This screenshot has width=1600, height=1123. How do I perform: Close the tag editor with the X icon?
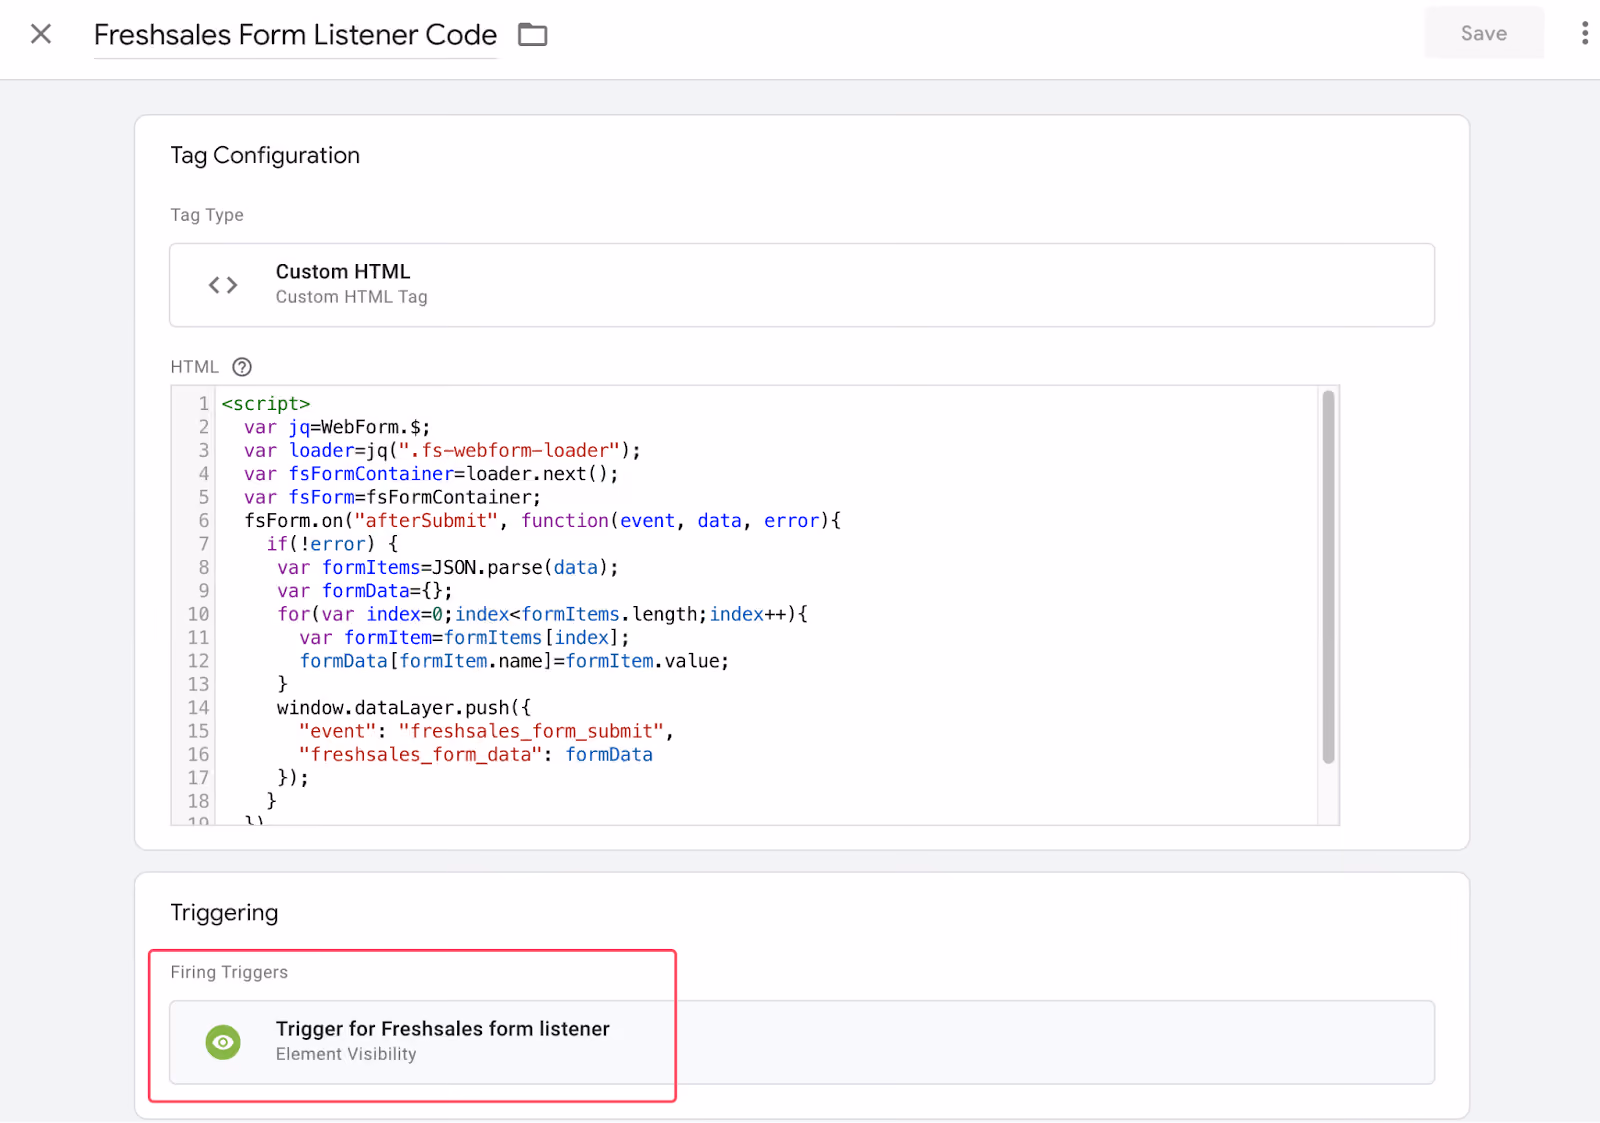41,34
